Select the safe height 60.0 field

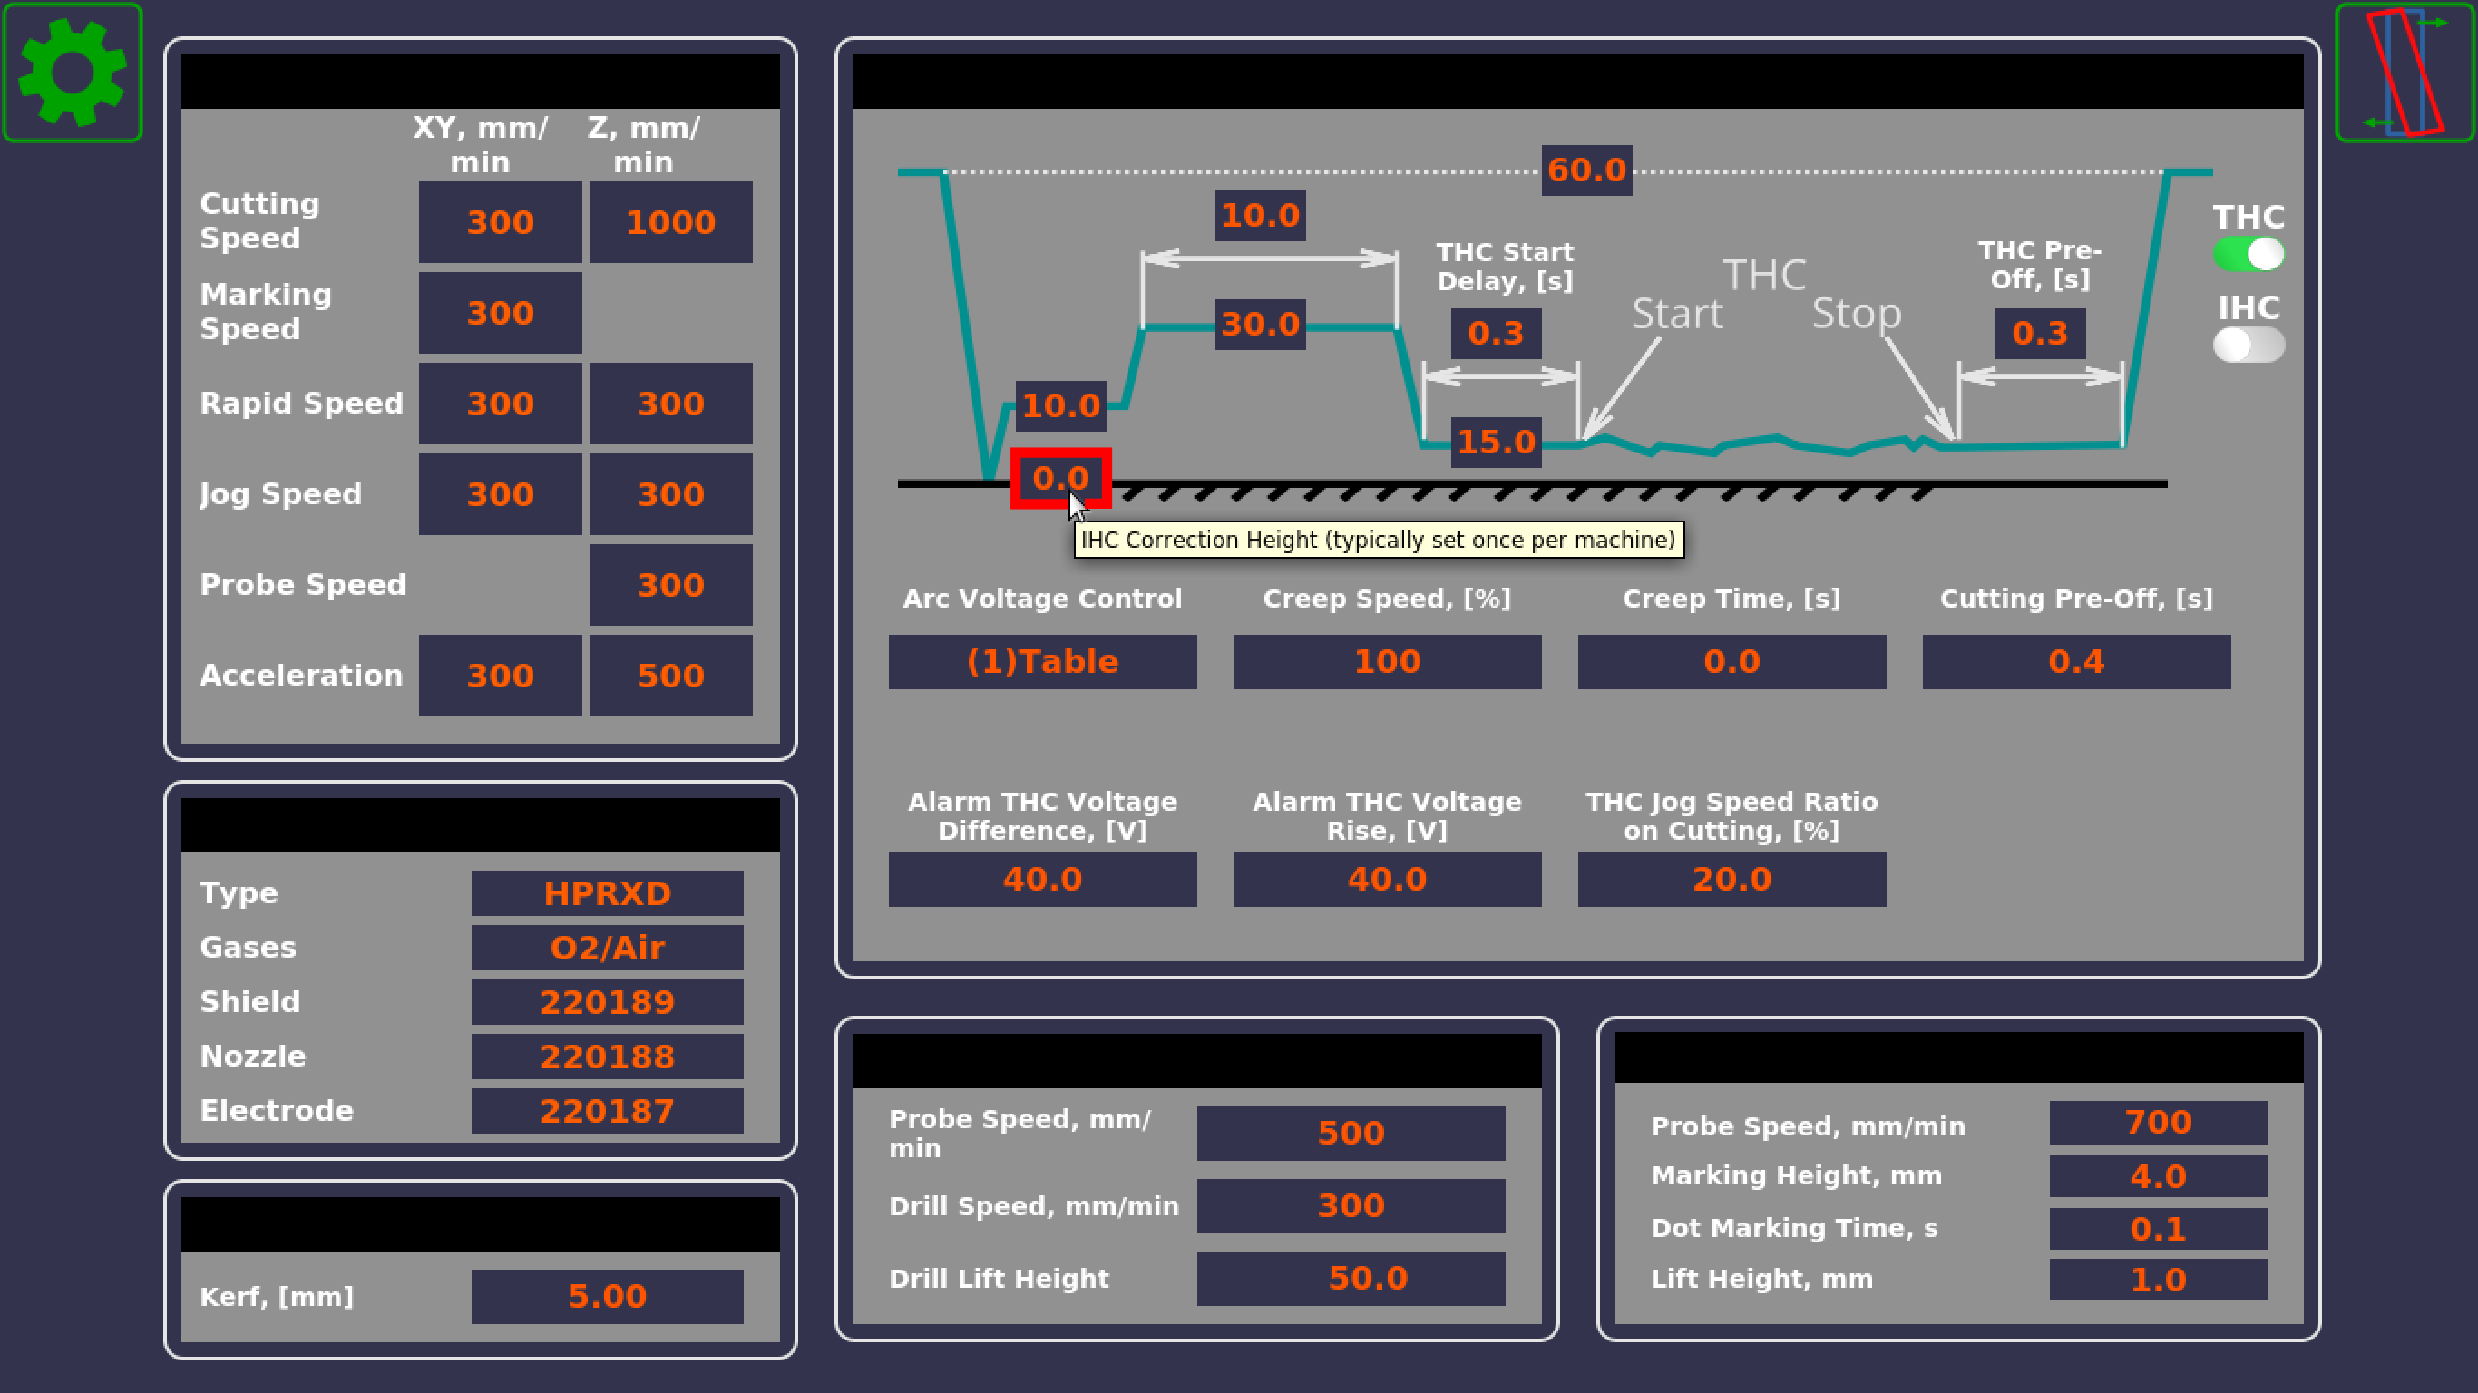pyautogui.click(x=1586, y=170)
